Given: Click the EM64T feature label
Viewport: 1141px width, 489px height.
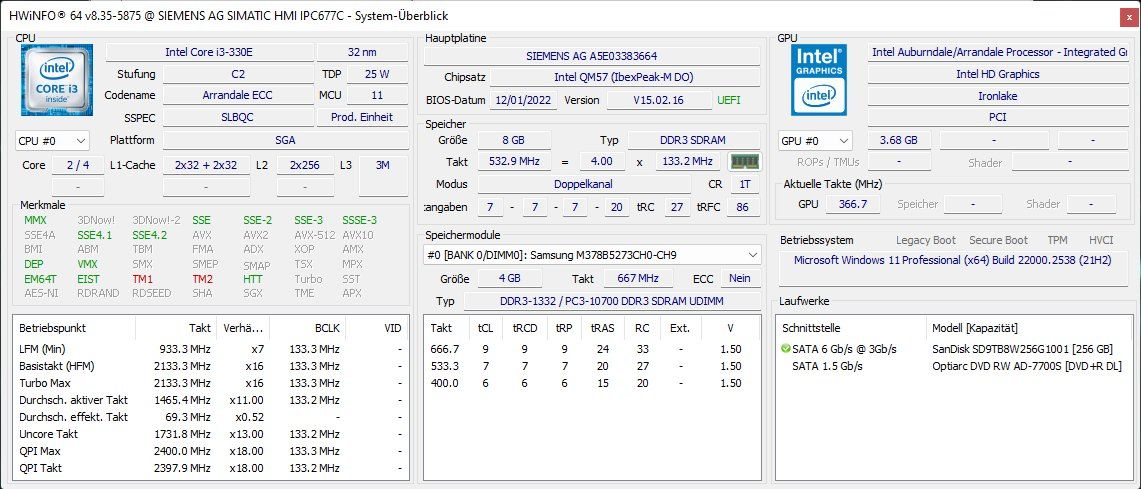Looking at the screenshot, I should point(41,279).
